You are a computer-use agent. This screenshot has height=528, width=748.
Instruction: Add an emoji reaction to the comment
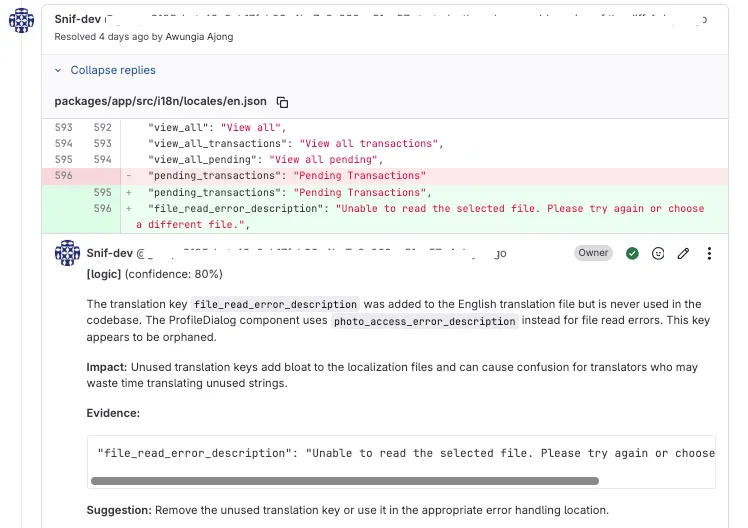click(x=658, y=253)
